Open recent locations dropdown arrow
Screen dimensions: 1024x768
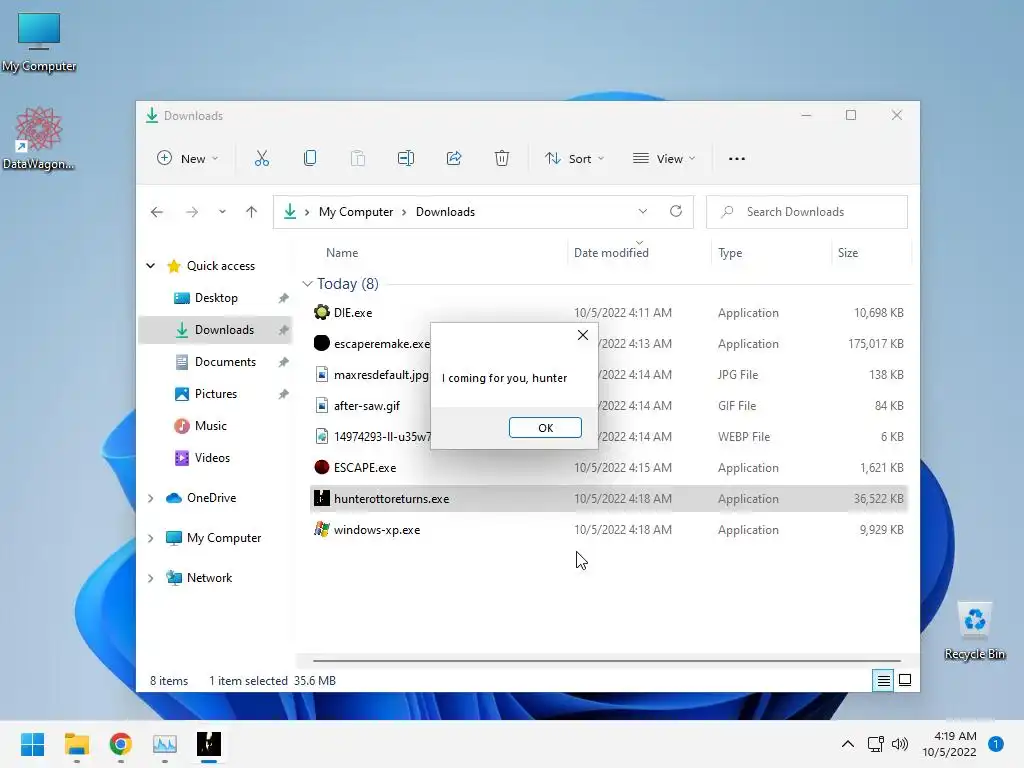(x=222, y=212)
